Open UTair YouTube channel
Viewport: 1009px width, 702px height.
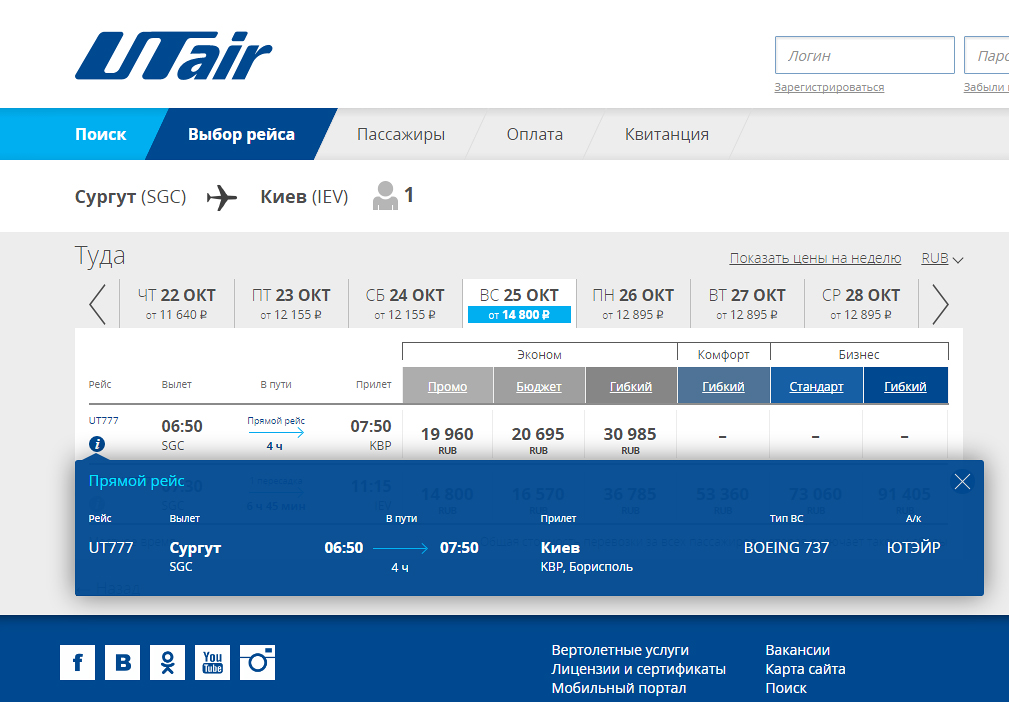(x=212, y=662)
